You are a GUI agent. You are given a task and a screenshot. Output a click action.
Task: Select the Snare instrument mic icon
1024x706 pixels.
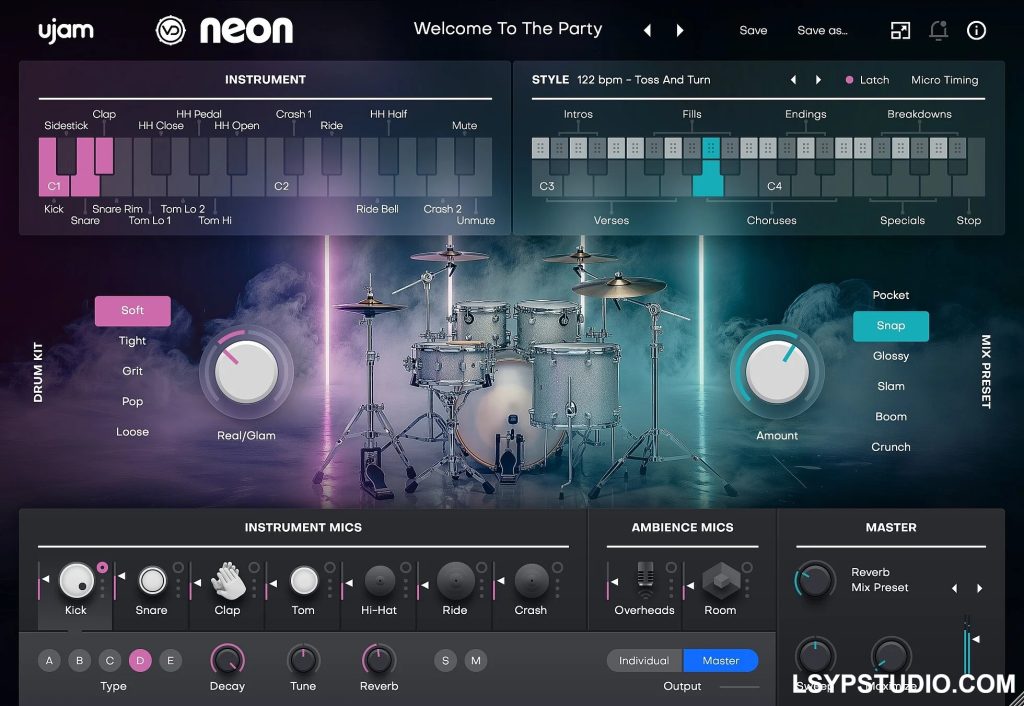152,580
